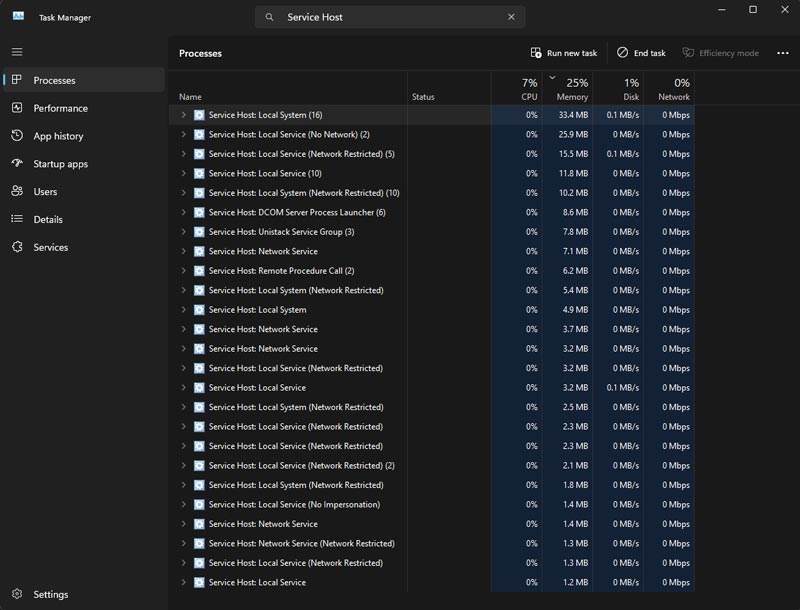Switch to the Performance page
This screenshot has height=610, width=800.
click(x=84, y=108)
